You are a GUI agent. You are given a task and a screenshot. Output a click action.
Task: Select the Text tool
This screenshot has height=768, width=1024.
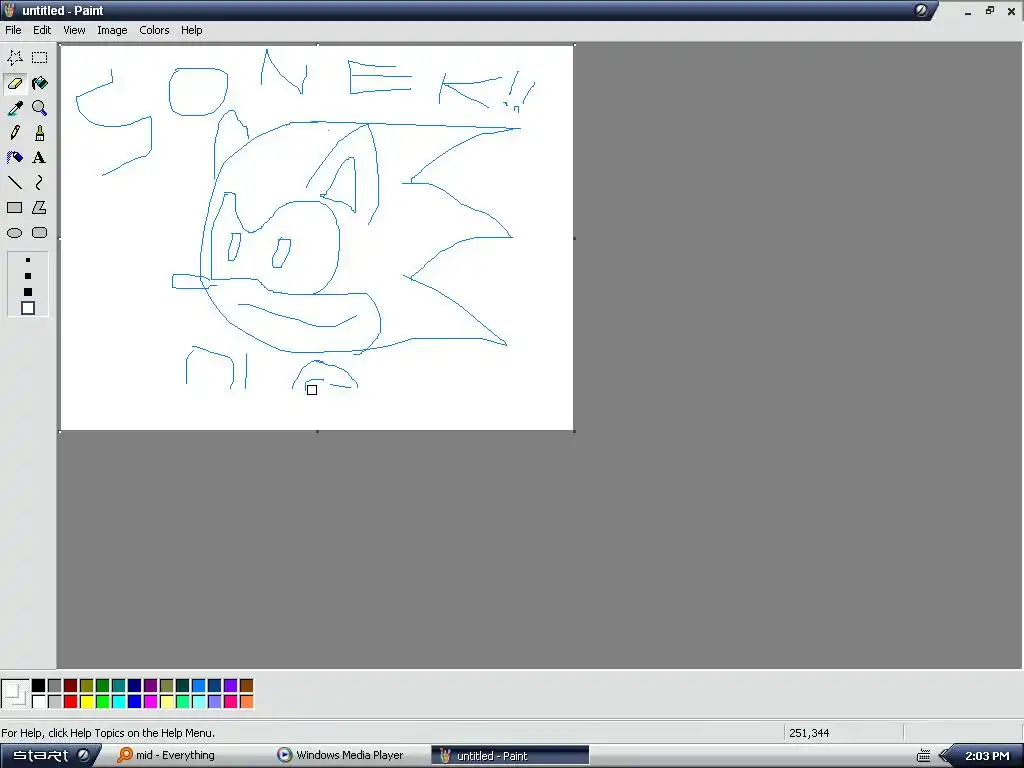[x=40, y=157]
